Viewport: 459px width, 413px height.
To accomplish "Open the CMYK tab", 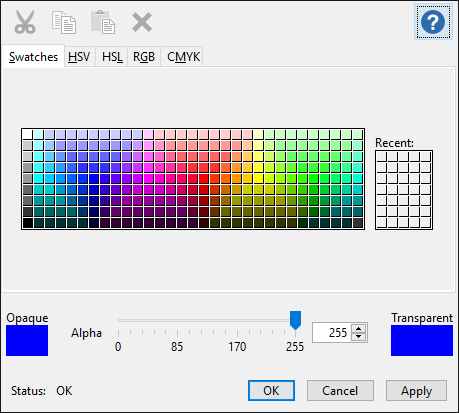I will pos(183,57).
